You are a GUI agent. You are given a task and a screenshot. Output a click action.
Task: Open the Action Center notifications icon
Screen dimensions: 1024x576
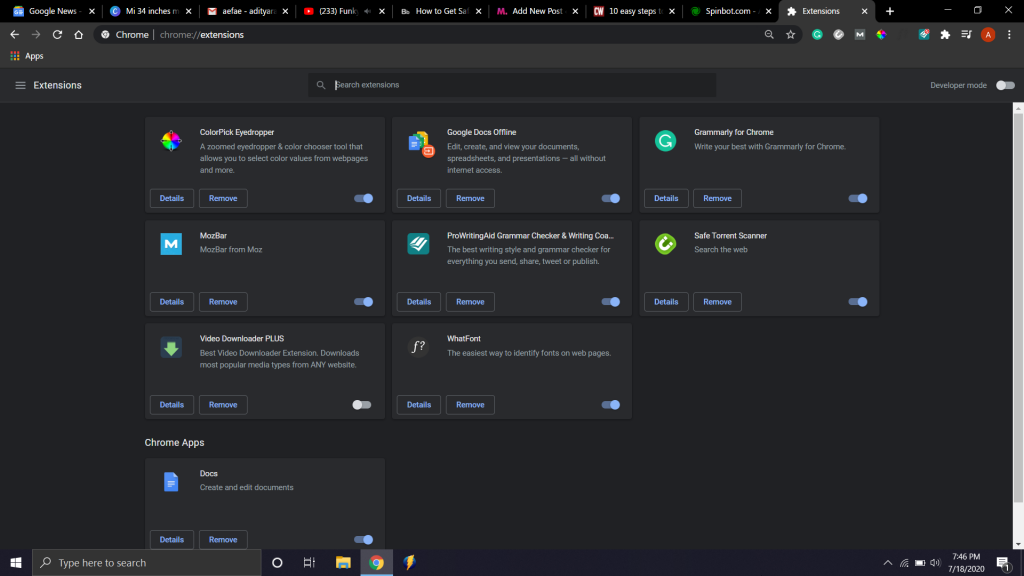coord(1004,562)
